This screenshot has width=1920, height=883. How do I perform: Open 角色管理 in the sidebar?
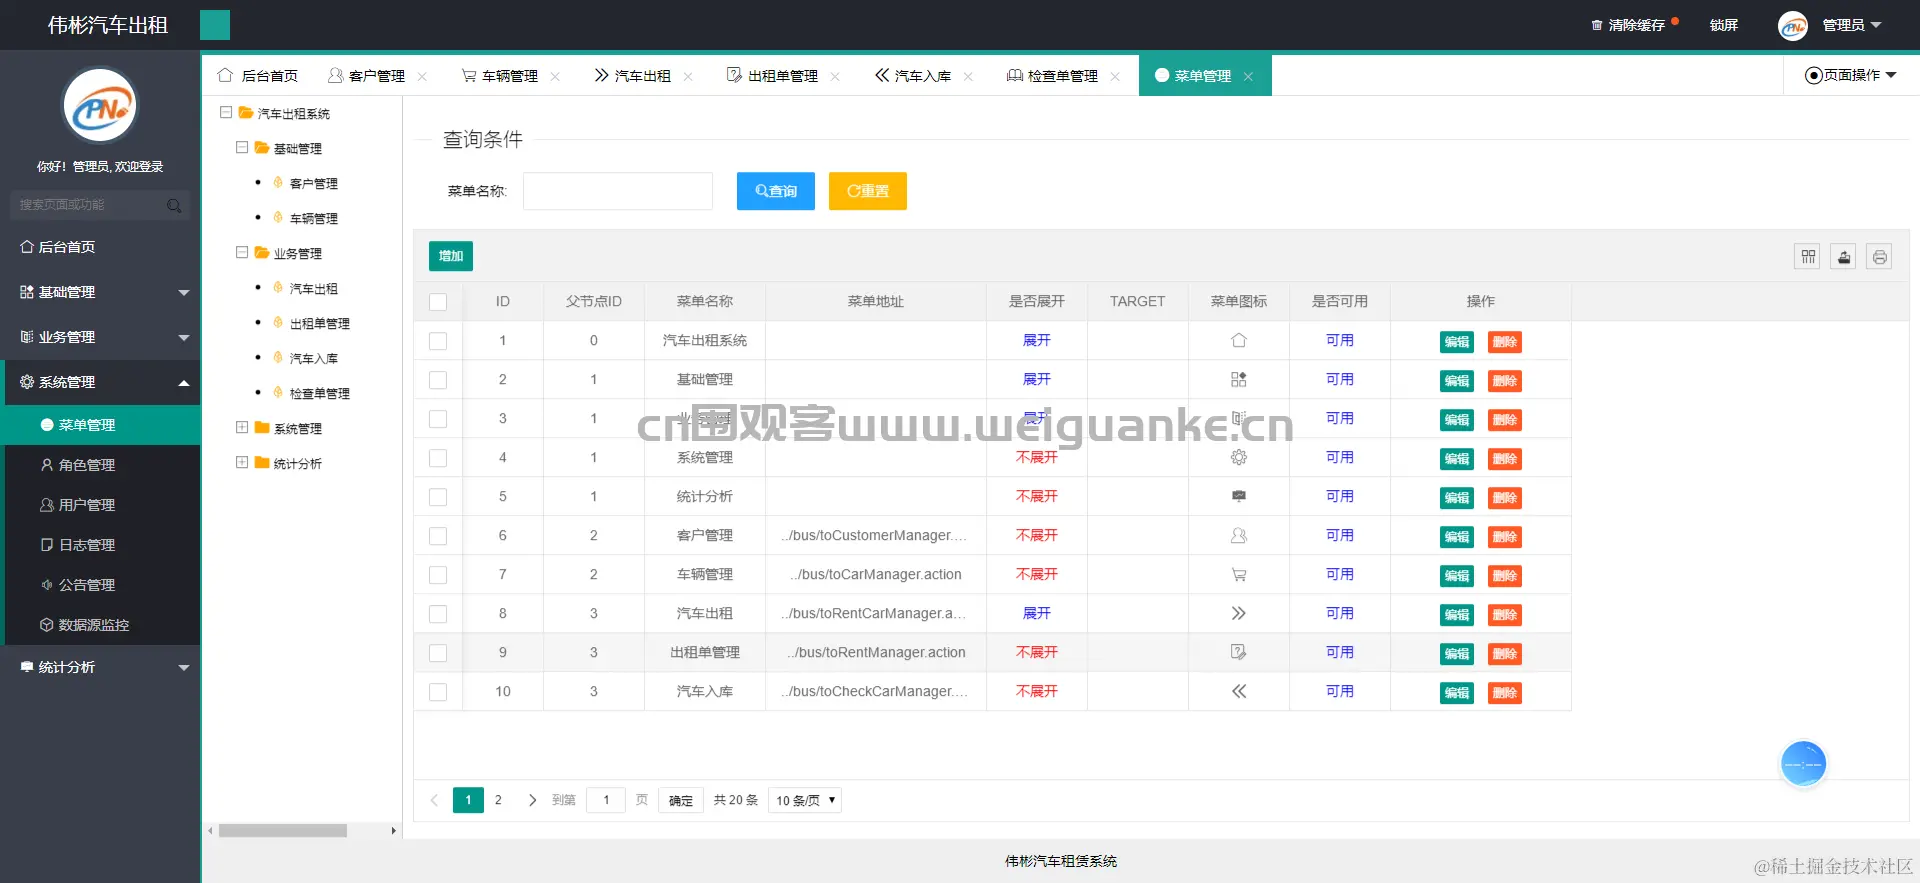coord(100,465)
